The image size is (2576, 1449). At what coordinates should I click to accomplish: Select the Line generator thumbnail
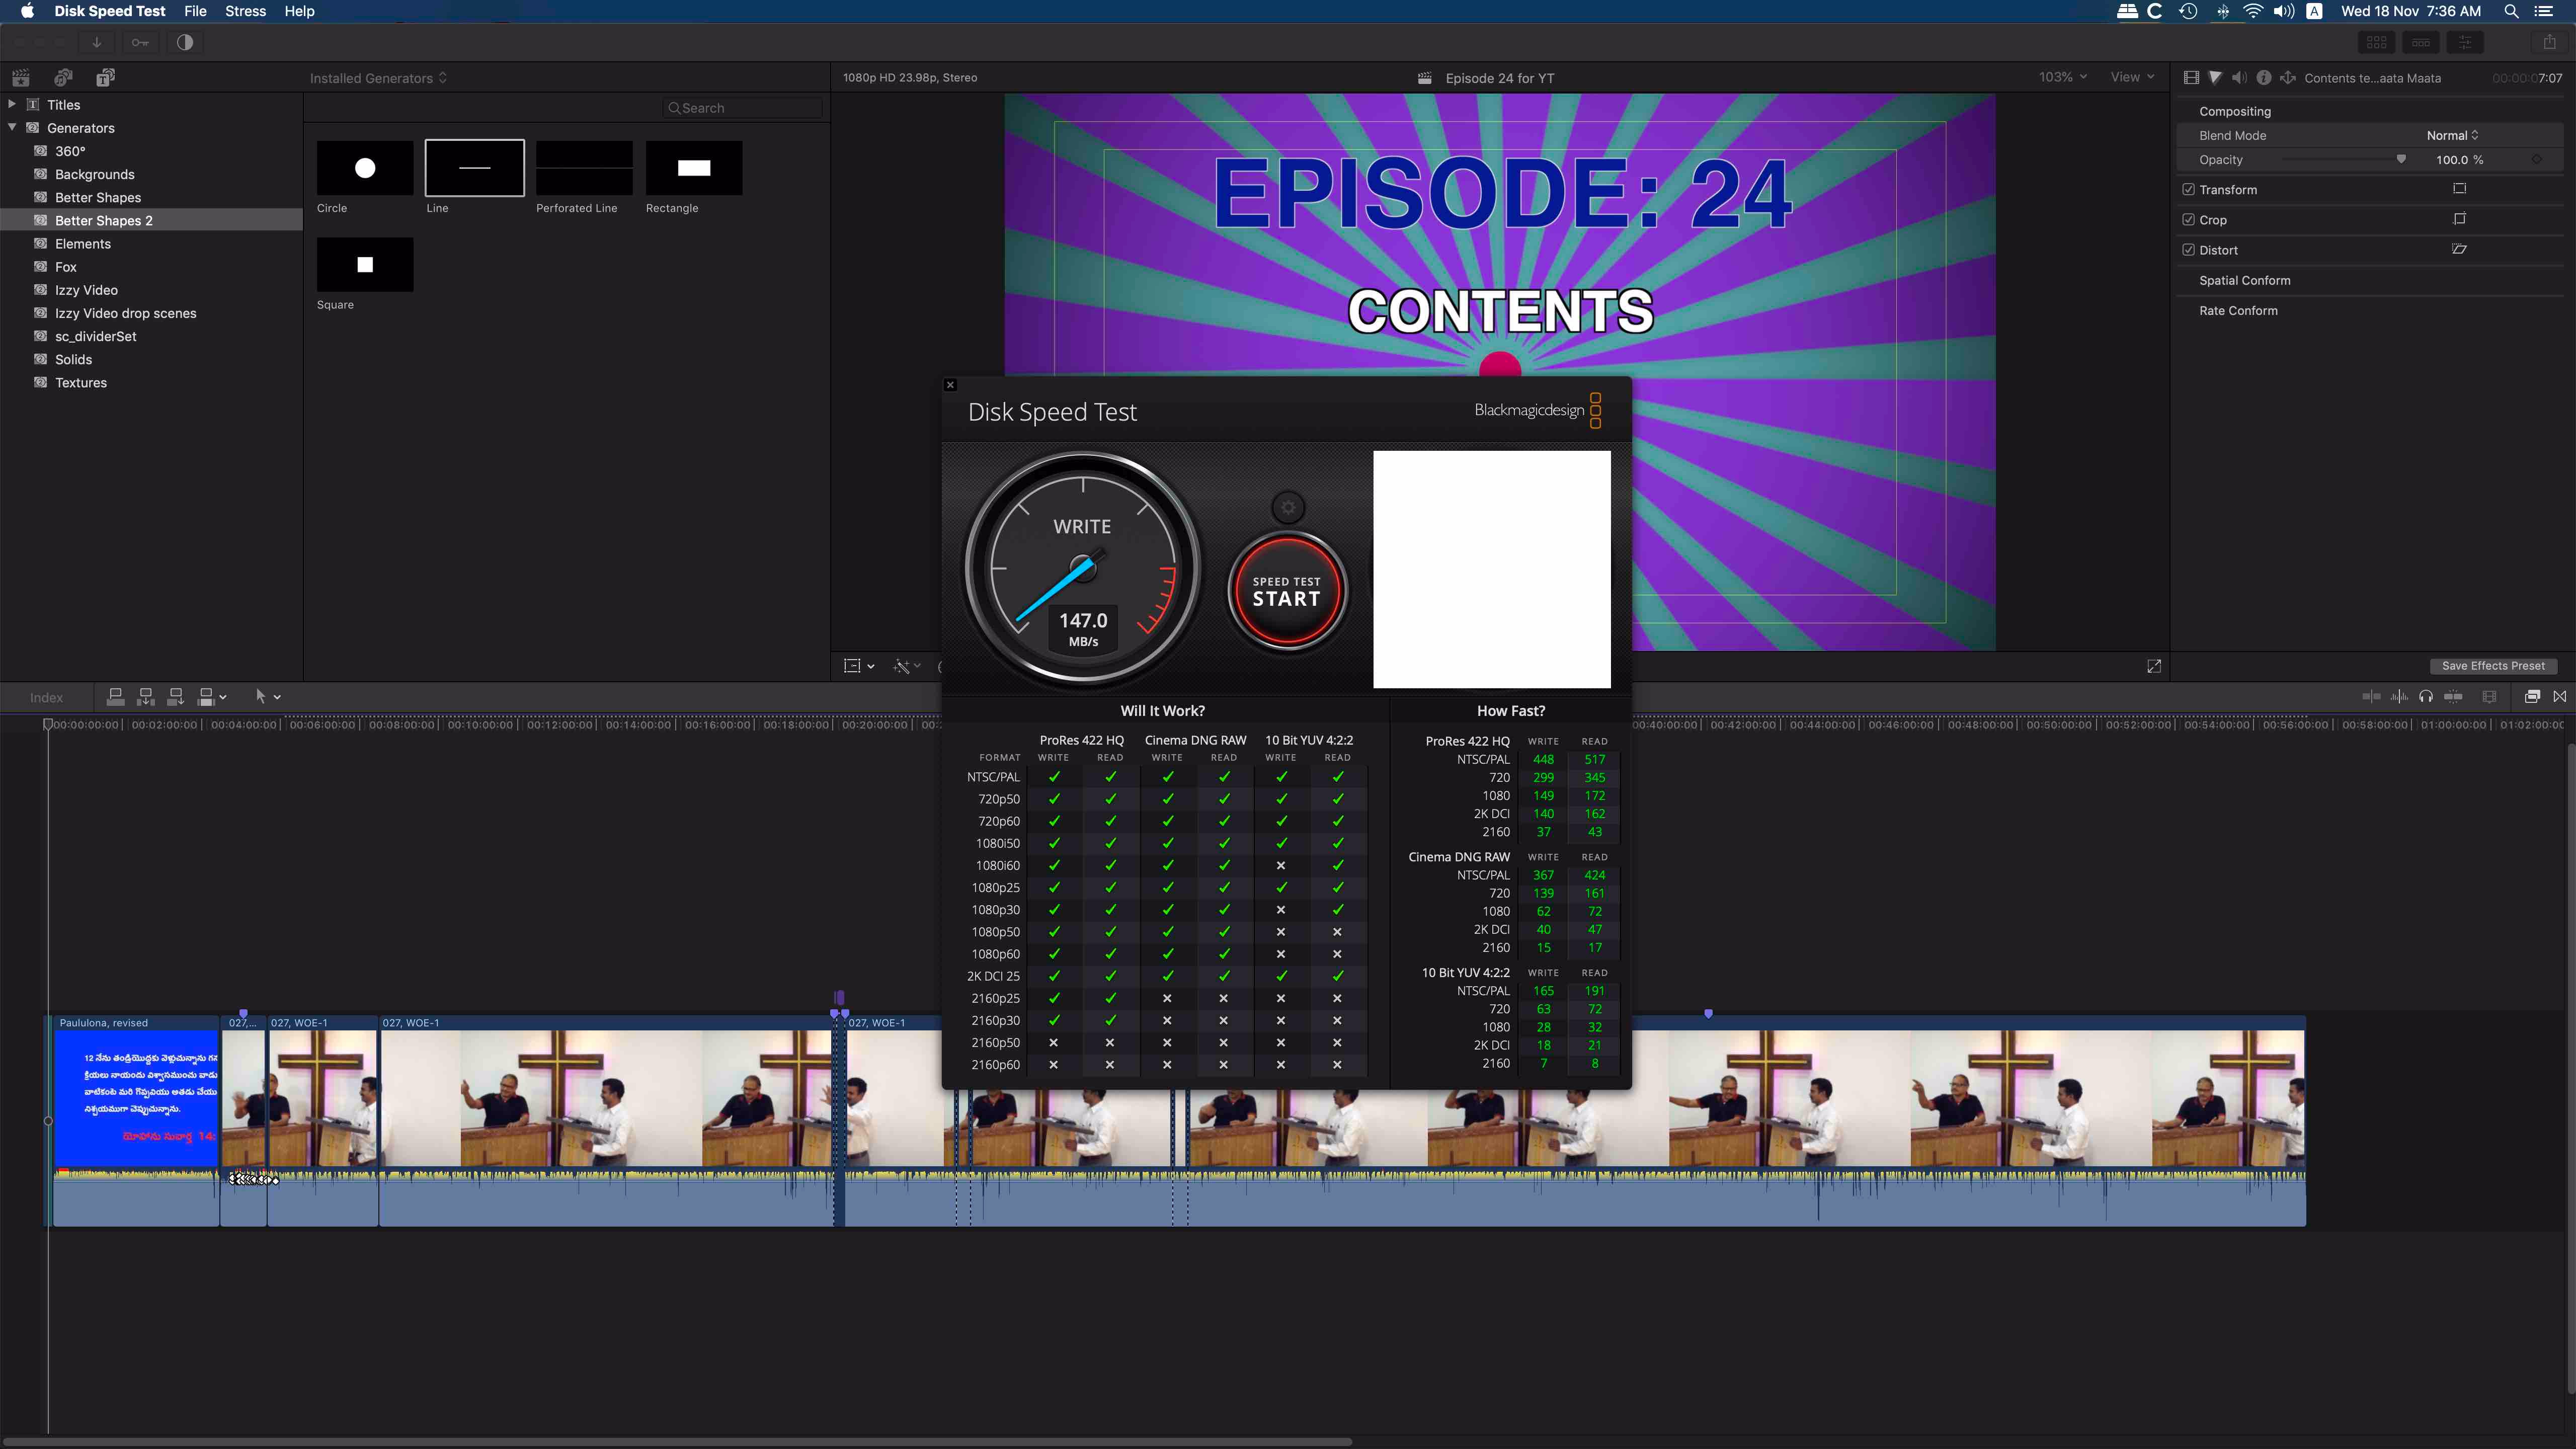(474, 168)
